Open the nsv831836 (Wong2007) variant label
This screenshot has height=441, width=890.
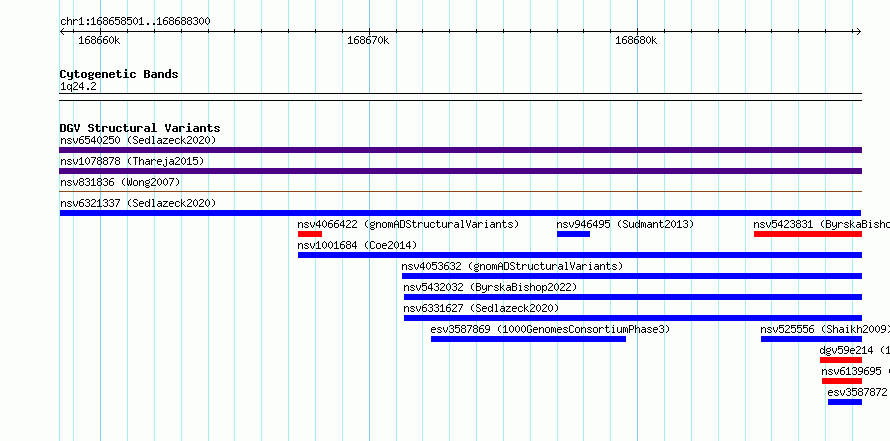point(120,182)
